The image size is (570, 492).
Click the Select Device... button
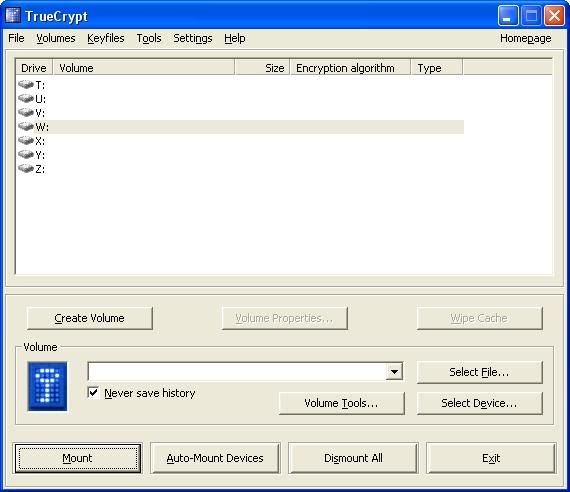click(x=479, y=403)
